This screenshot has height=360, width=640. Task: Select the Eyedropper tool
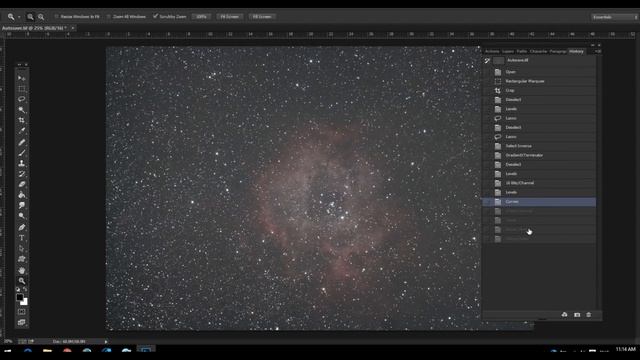[22, 131]
